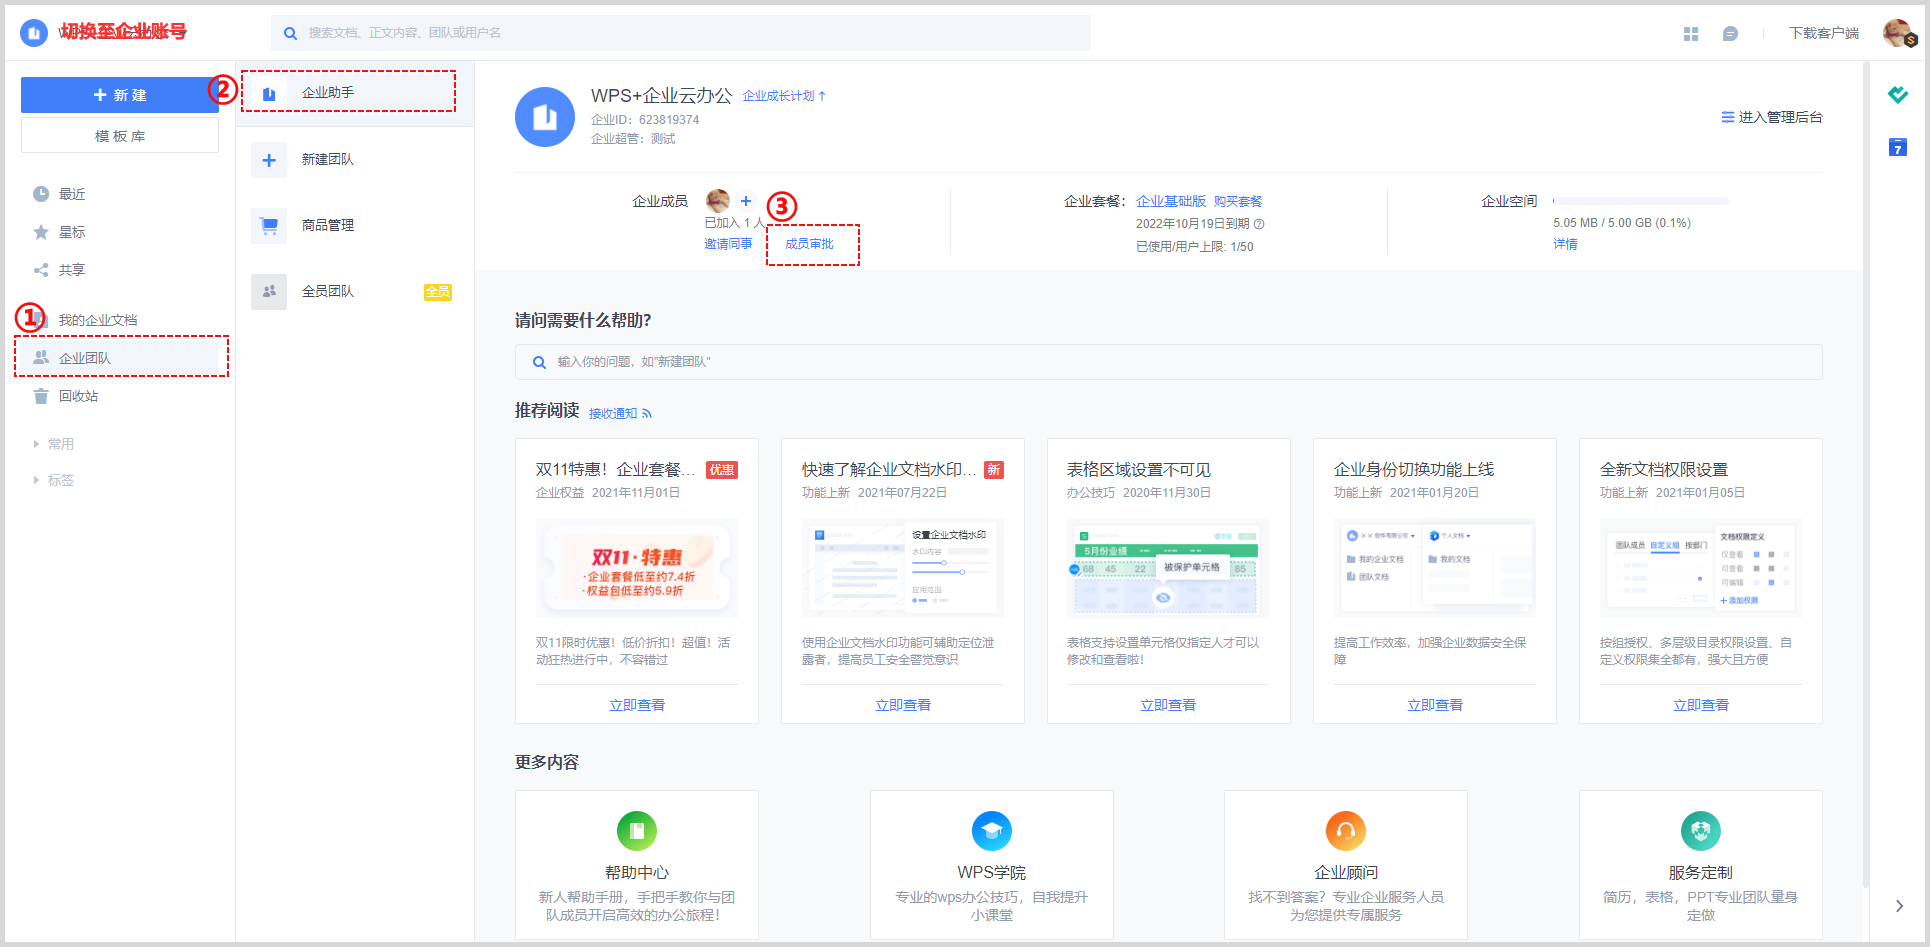The image size is (1930, 947).
Task: Click 下载客户端 download client link
Action: [1824, 34]
